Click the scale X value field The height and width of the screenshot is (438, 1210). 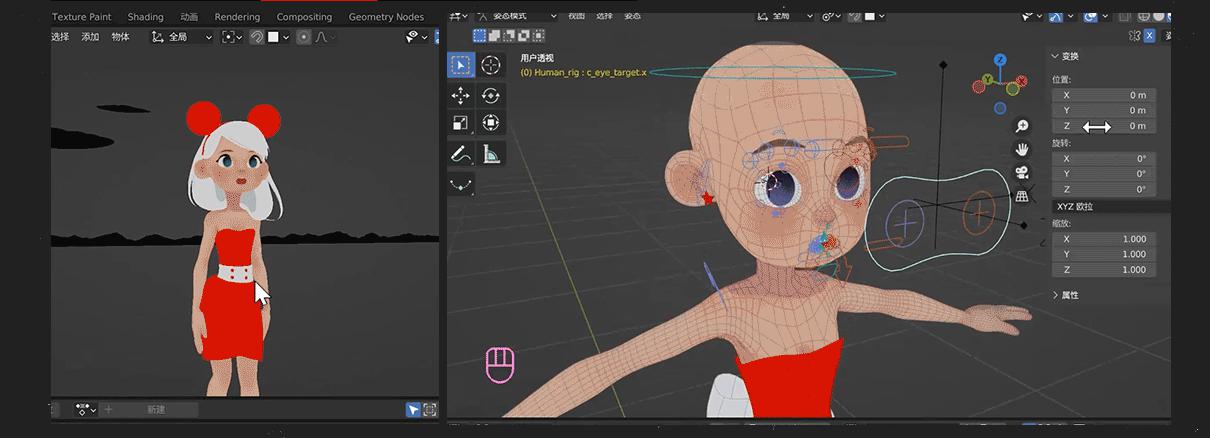1104,239
